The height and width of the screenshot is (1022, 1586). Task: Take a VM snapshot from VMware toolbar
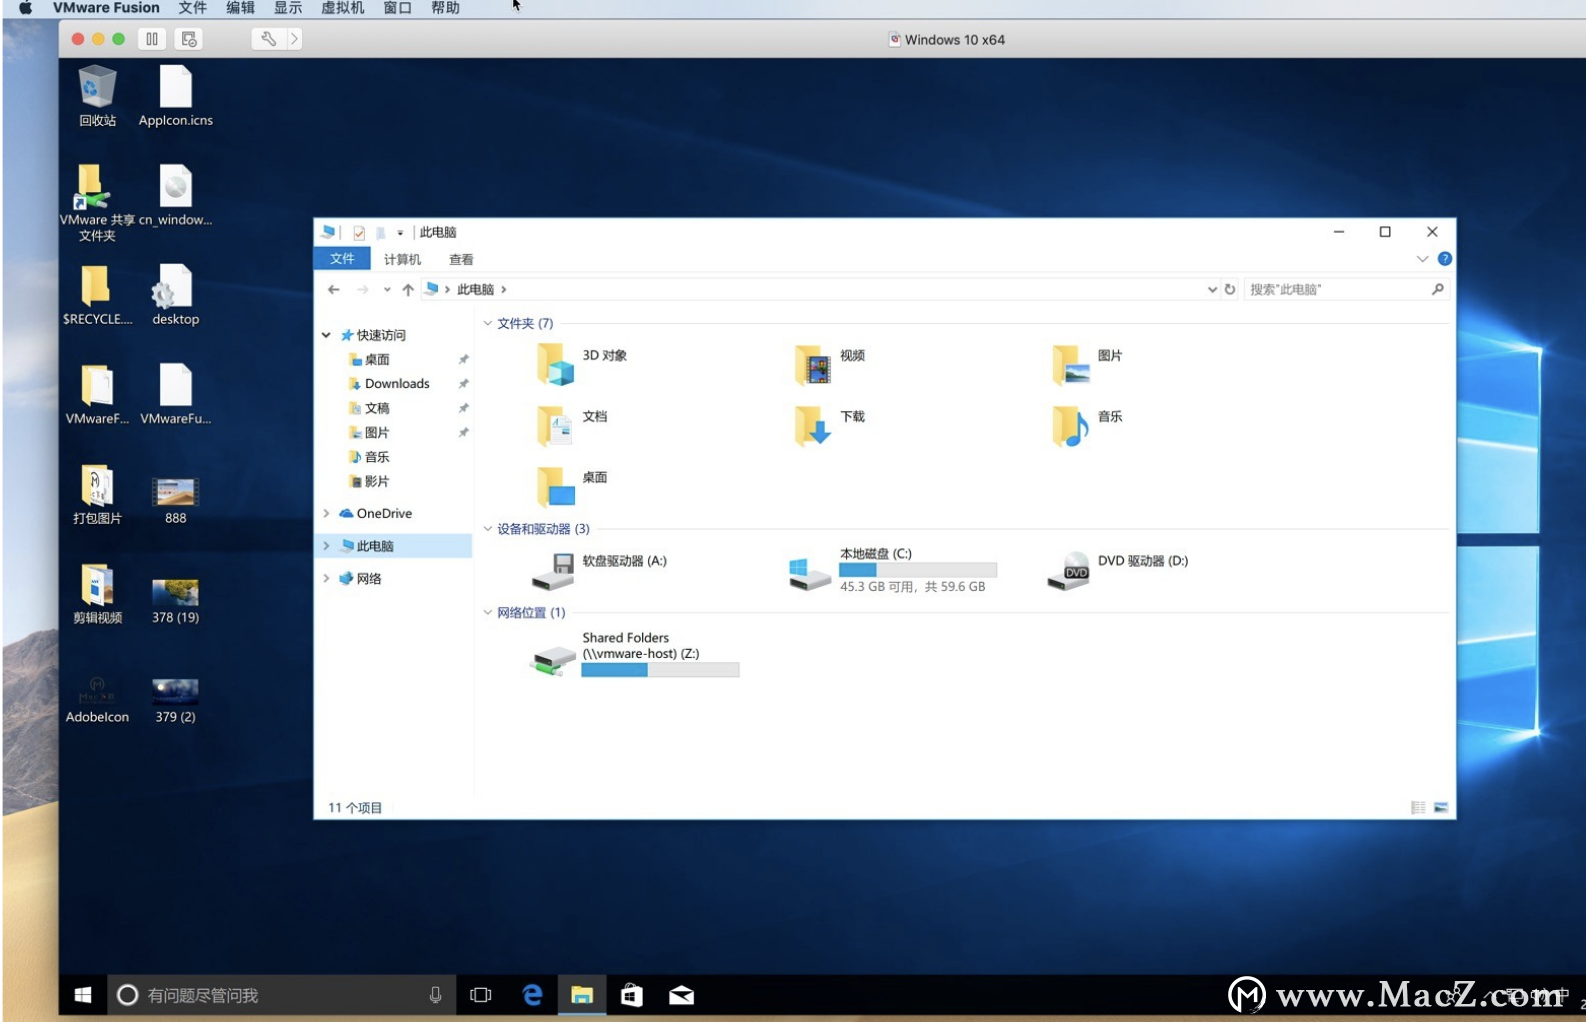189,39
